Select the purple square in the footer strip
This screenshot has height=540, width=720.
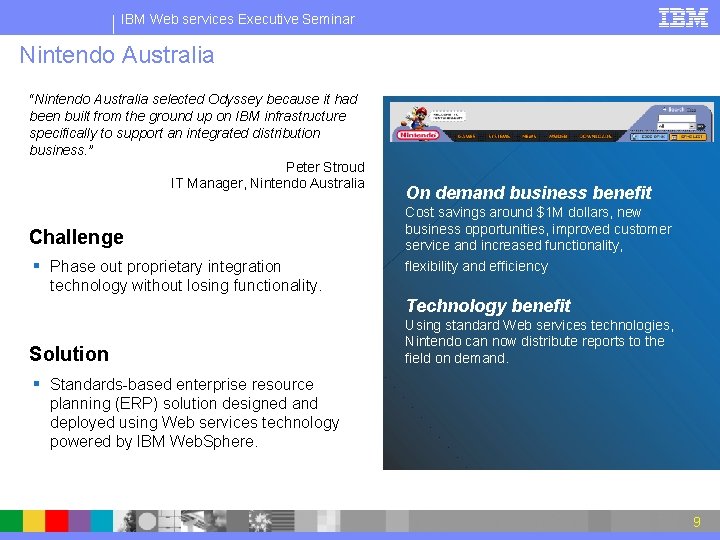[x=79, y=521]
